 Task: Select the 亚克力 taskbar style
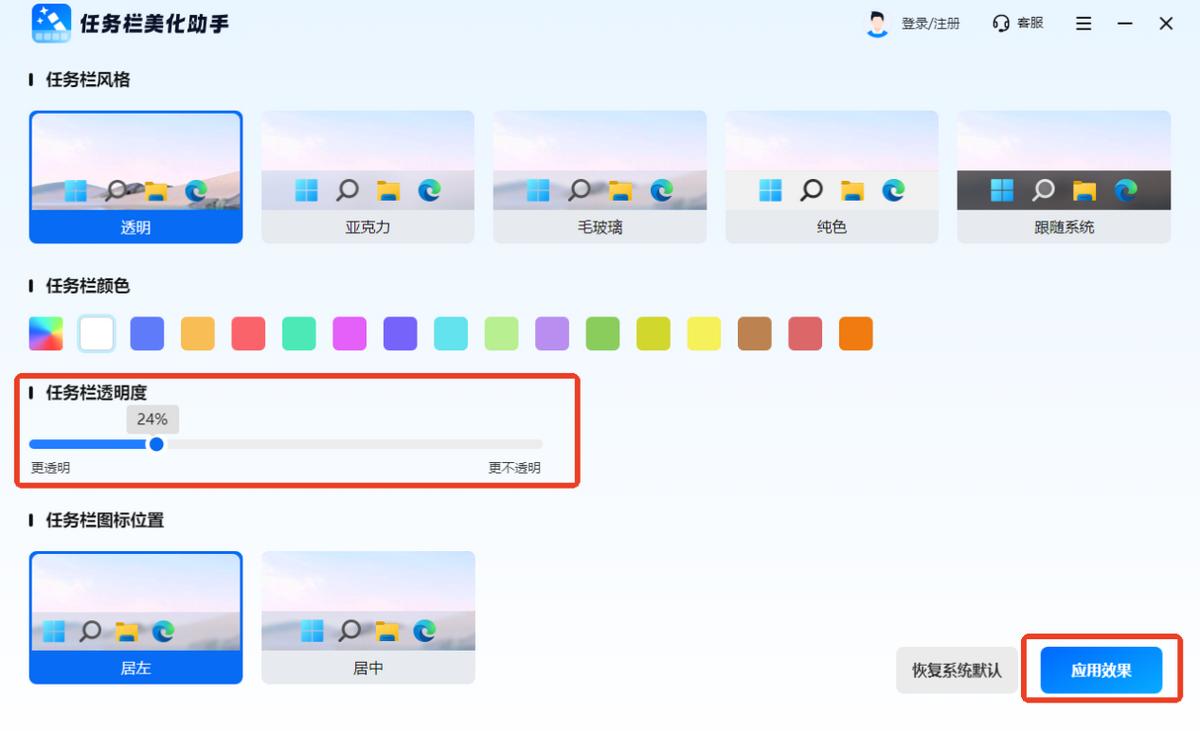tap(367, 176)
